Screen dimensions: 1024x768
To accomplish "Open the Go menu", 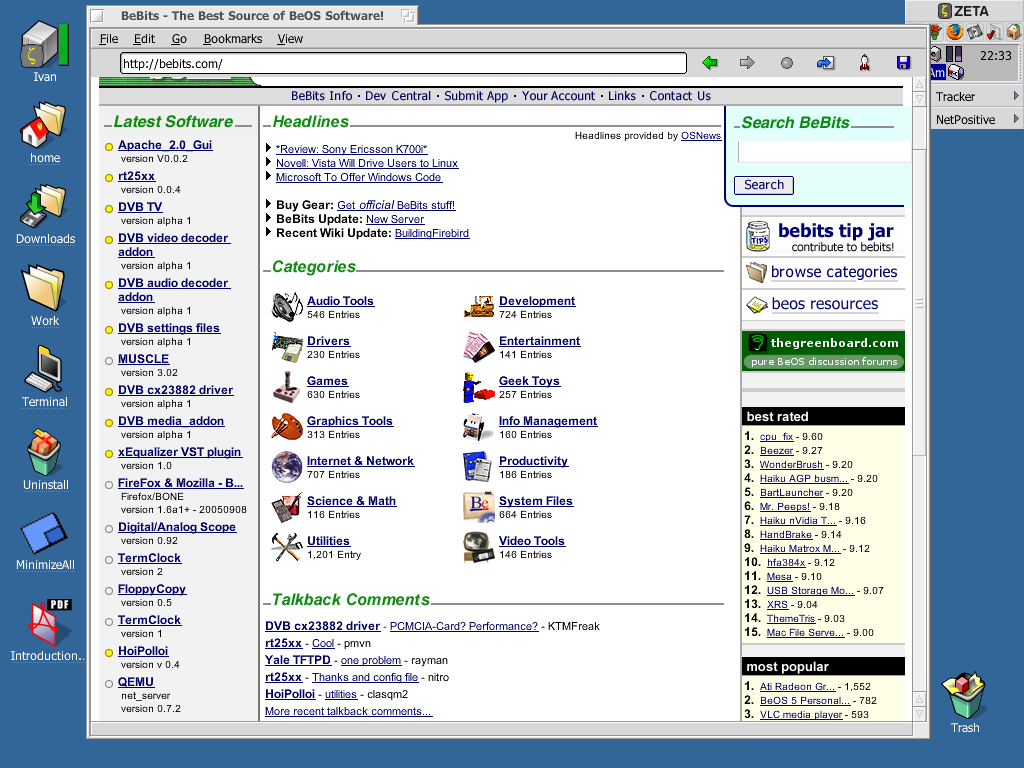I will tap(179, 39).
